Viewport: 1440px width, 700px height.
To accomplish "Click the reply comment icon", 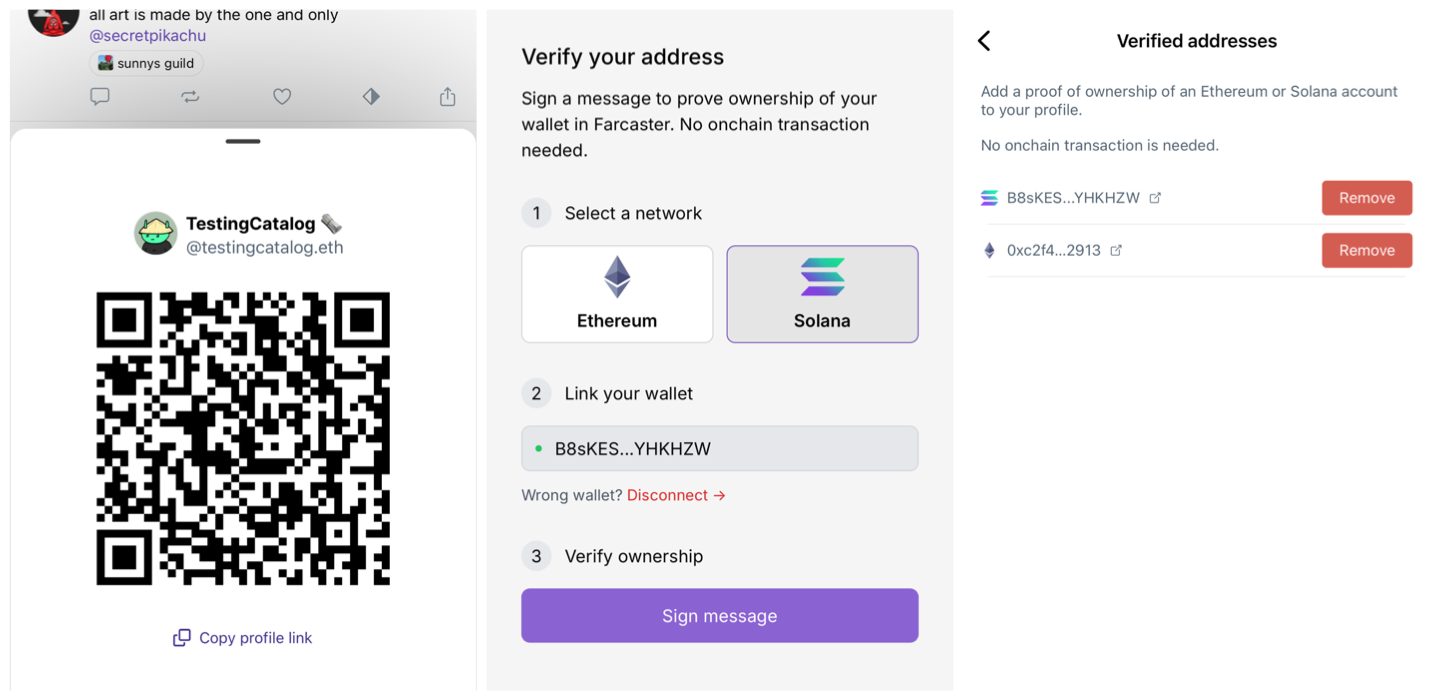I will [x=100, y=96].
